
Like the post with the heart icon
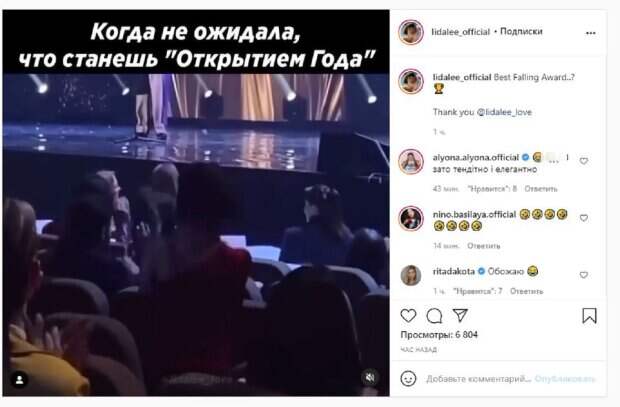point(408,316)
